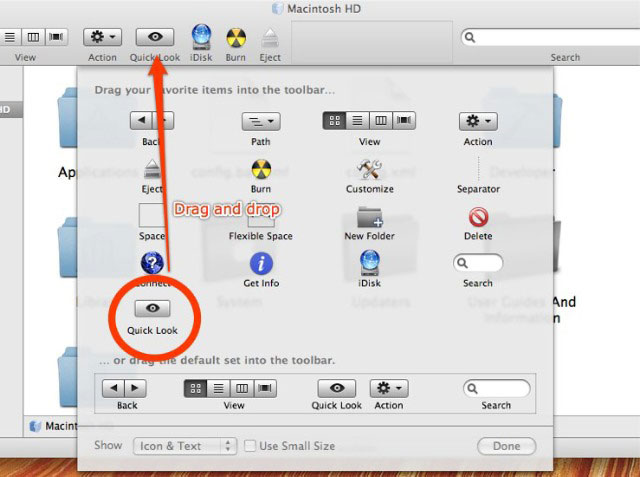Click the Quick Look eye button in toolbar

[x=155, y=37]
